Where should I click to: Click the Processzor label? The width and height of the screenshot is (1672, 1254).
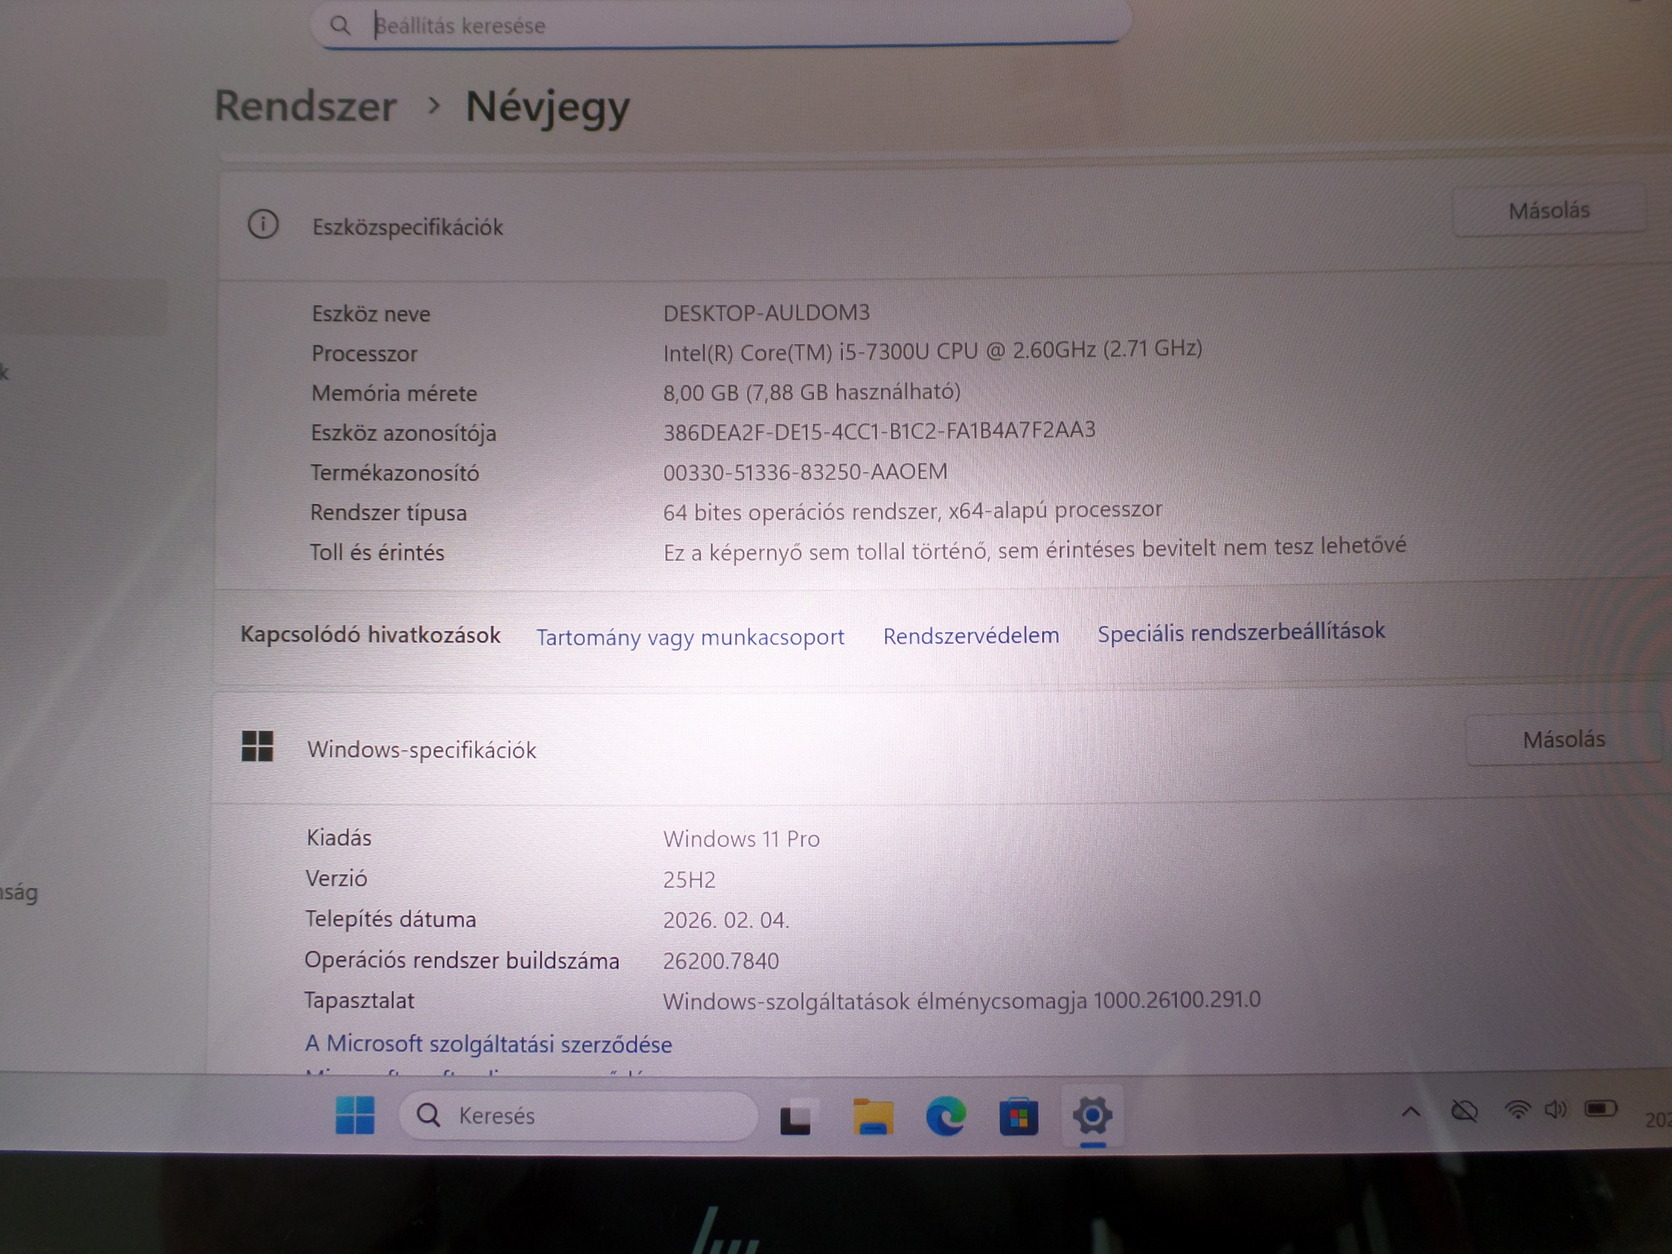coord(364,354)
